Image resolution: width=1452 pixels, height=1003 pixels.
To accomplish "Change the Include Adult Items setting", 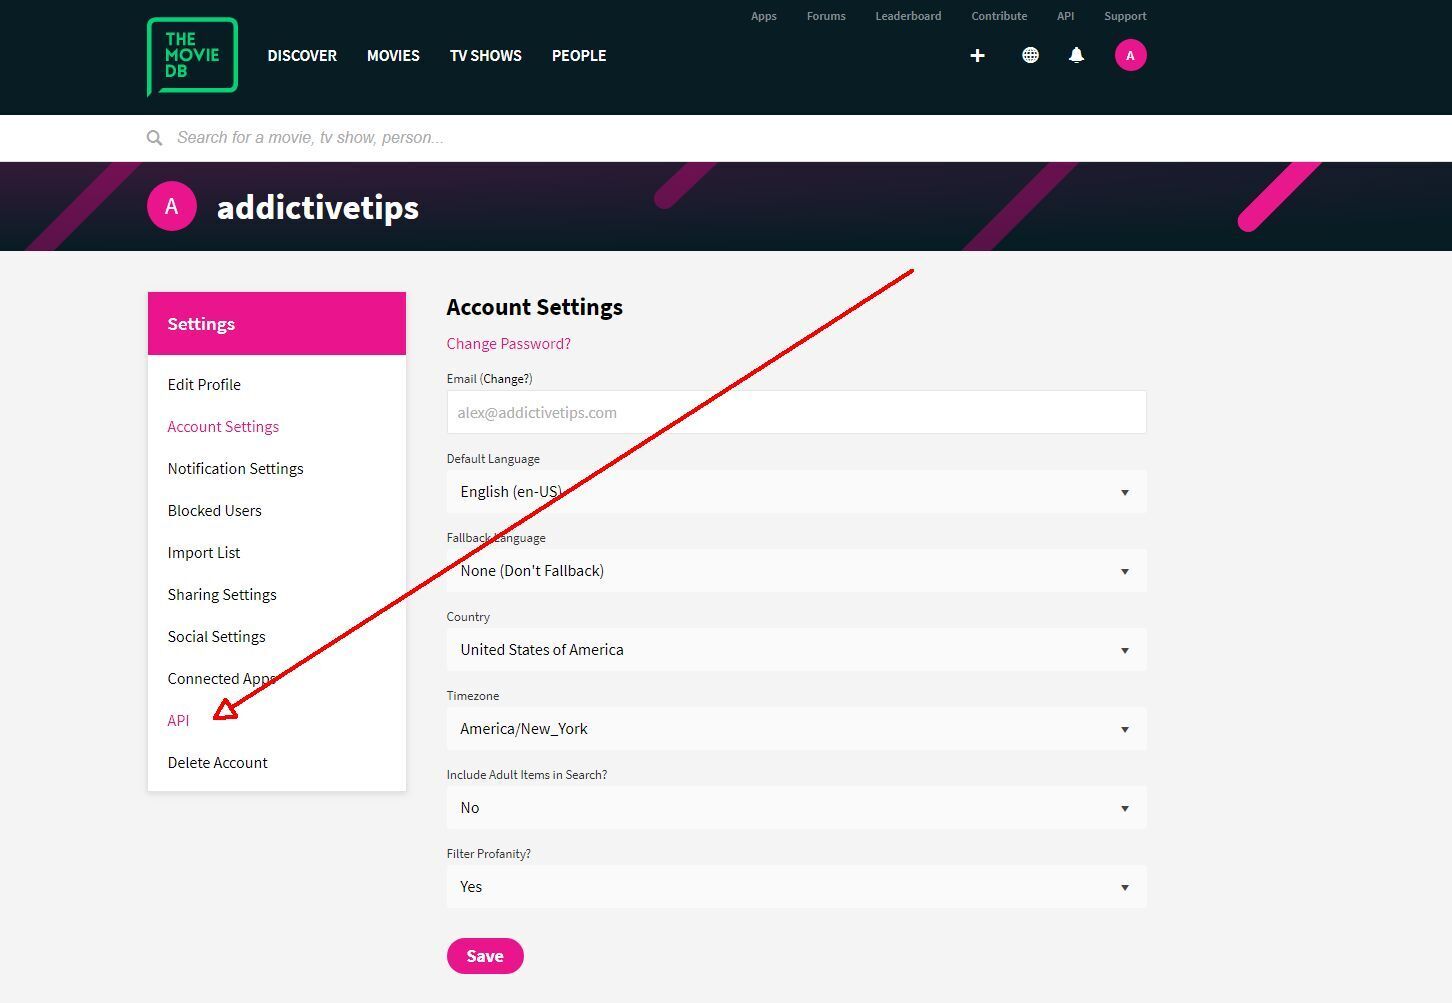I will (795, 808).
